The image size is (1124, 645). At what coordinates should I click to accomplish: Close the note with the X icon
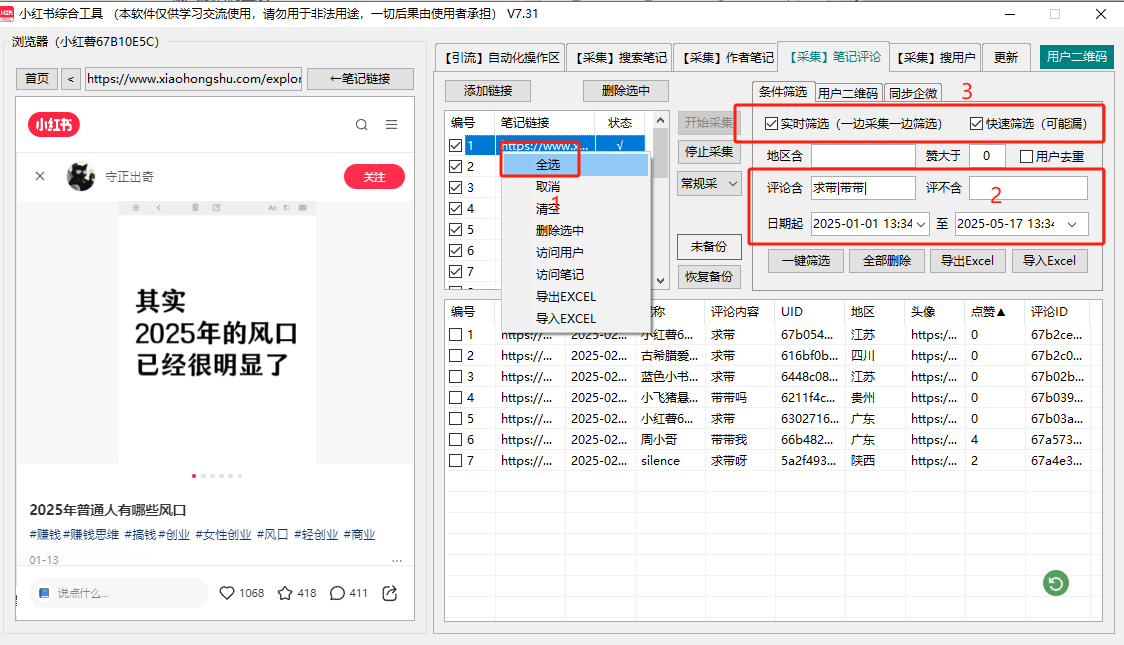point(40,176)
